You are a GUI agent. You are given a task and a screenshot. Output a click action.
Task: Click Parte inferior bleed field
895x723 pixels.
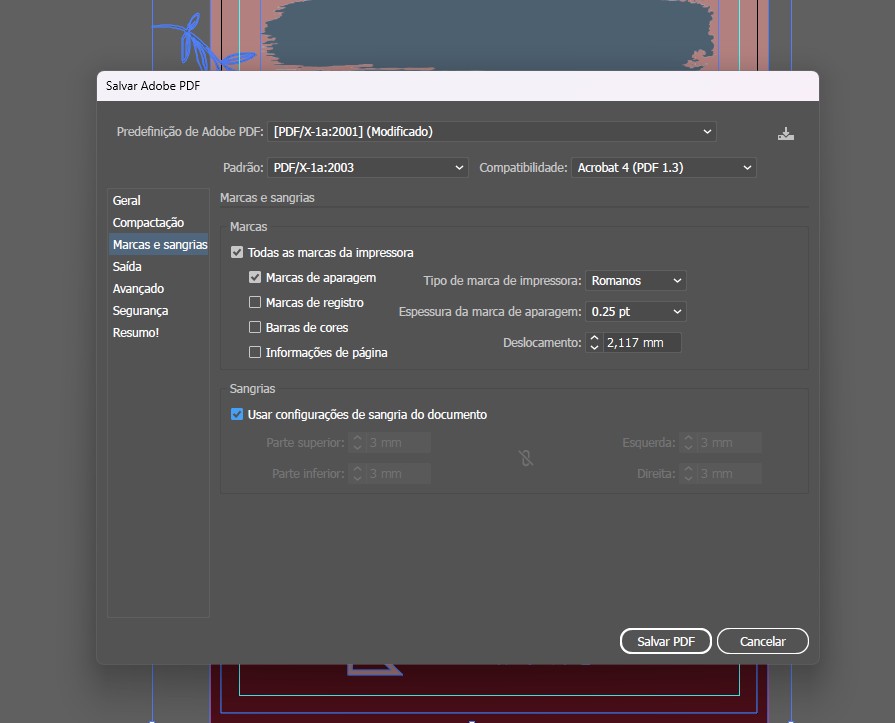(398, 474)
